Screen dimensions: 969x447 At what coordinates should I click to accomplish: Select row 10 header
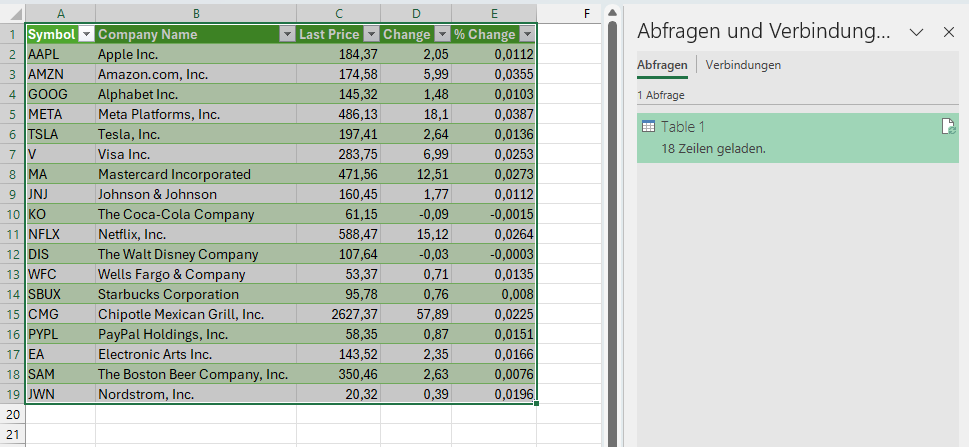[x=12, y=215]
